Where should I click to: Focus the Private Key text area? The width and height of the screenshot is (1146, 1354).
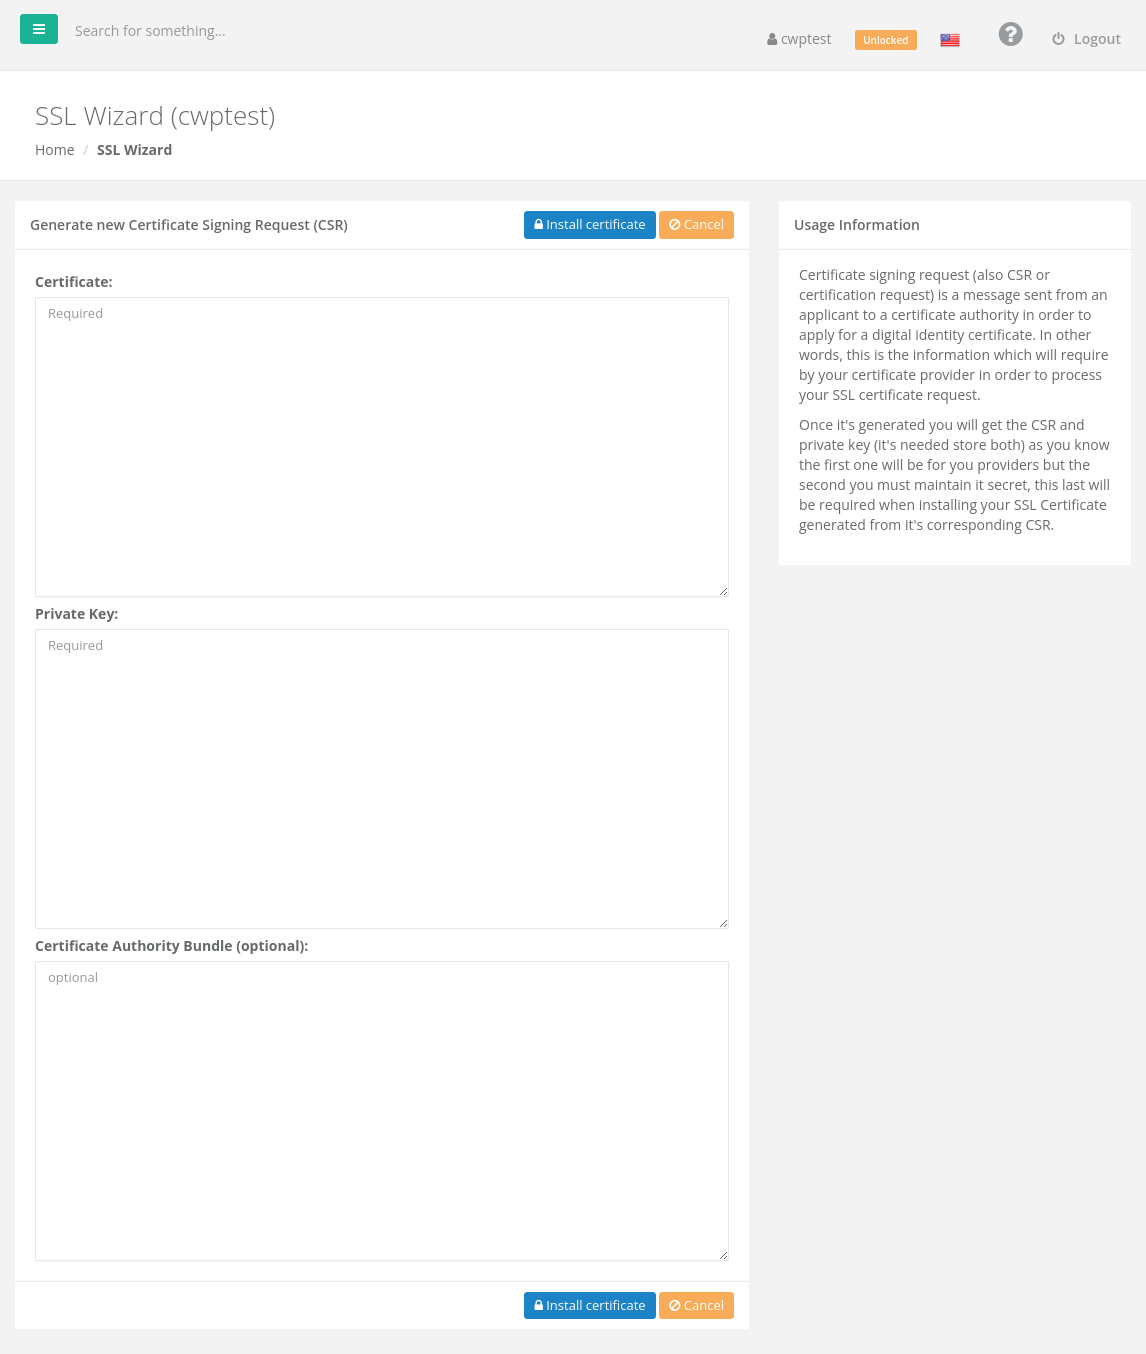[x=382, y=779]
